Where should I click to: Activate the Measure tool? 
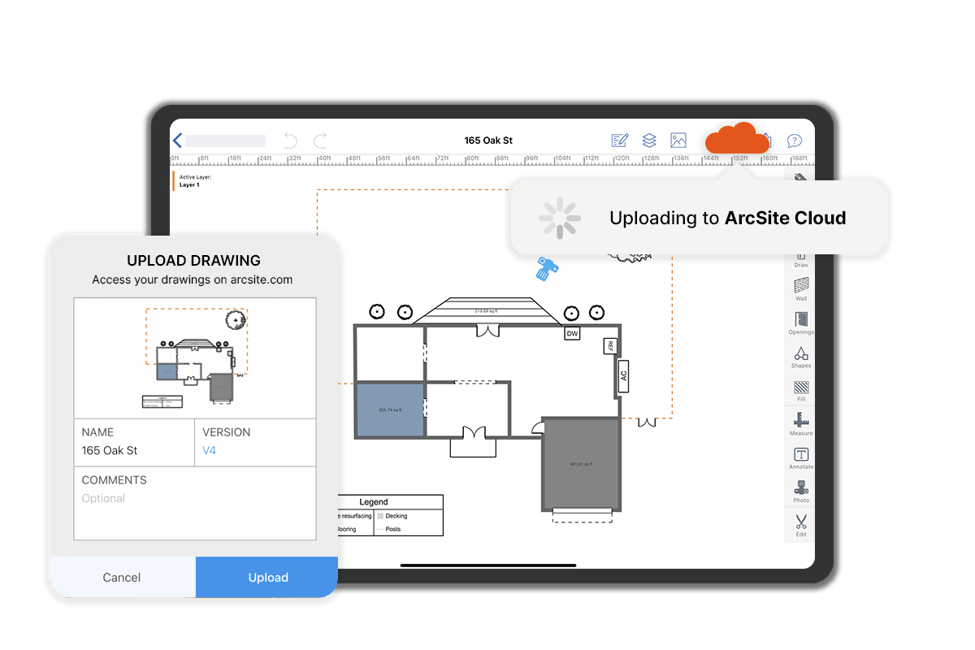point(801,424)
